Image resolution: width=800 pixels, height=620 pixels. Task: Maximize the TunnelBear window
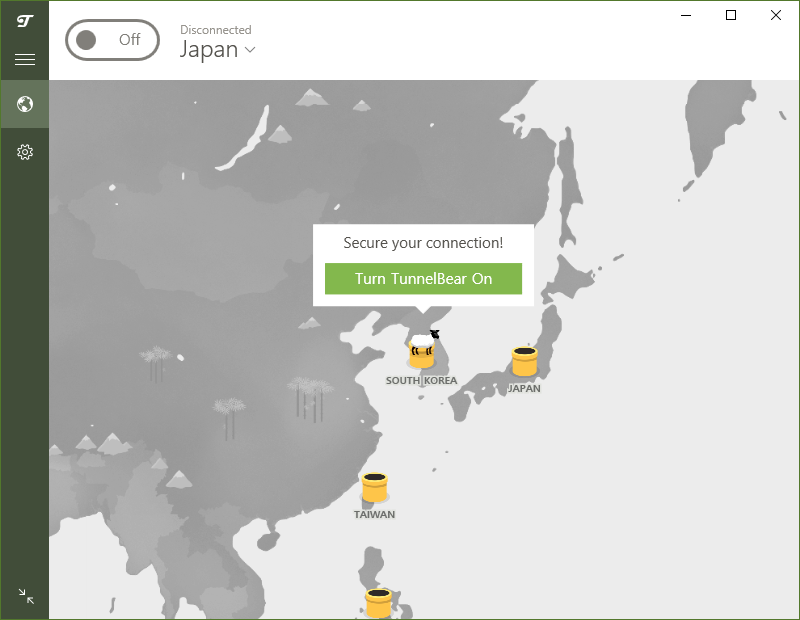click(731, 15)
